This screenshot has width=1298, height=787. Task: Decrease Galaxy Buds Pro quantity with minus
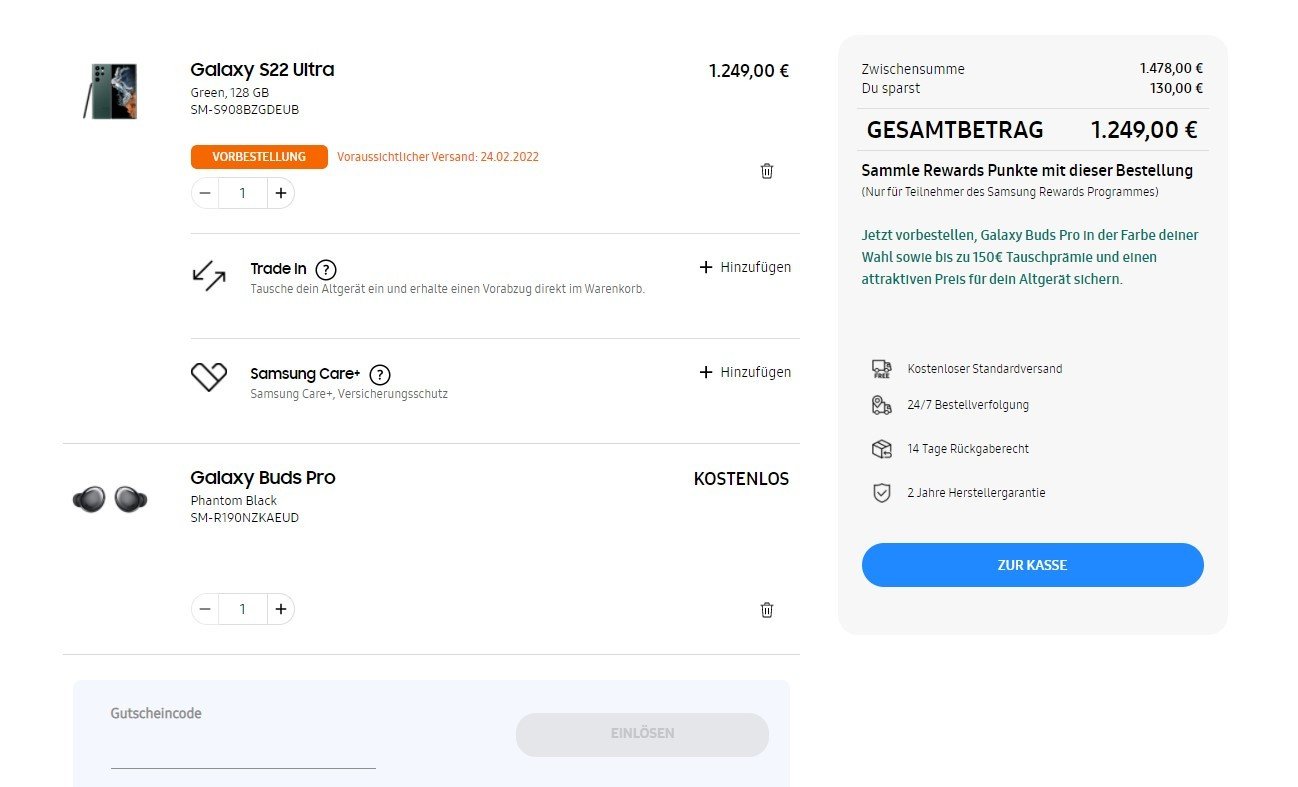205,609
